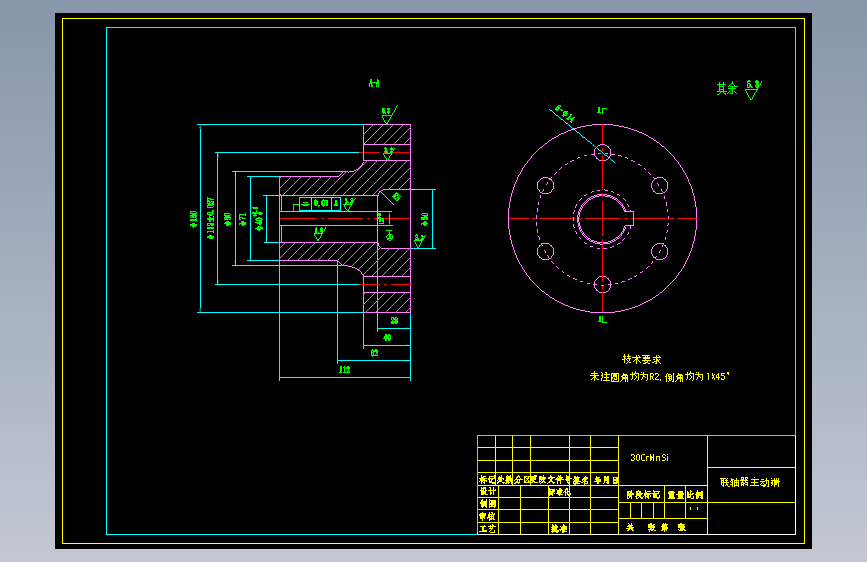
Task: Click the 制图 cell in title block
Action: pos(488,503)
